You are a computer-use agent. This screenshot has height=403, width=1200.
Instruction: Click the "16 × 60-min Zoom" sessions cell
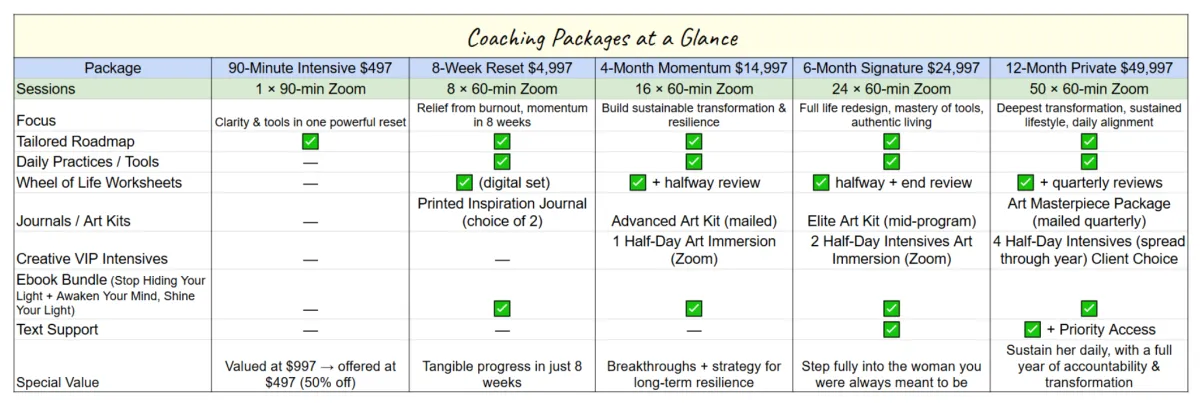694,89
